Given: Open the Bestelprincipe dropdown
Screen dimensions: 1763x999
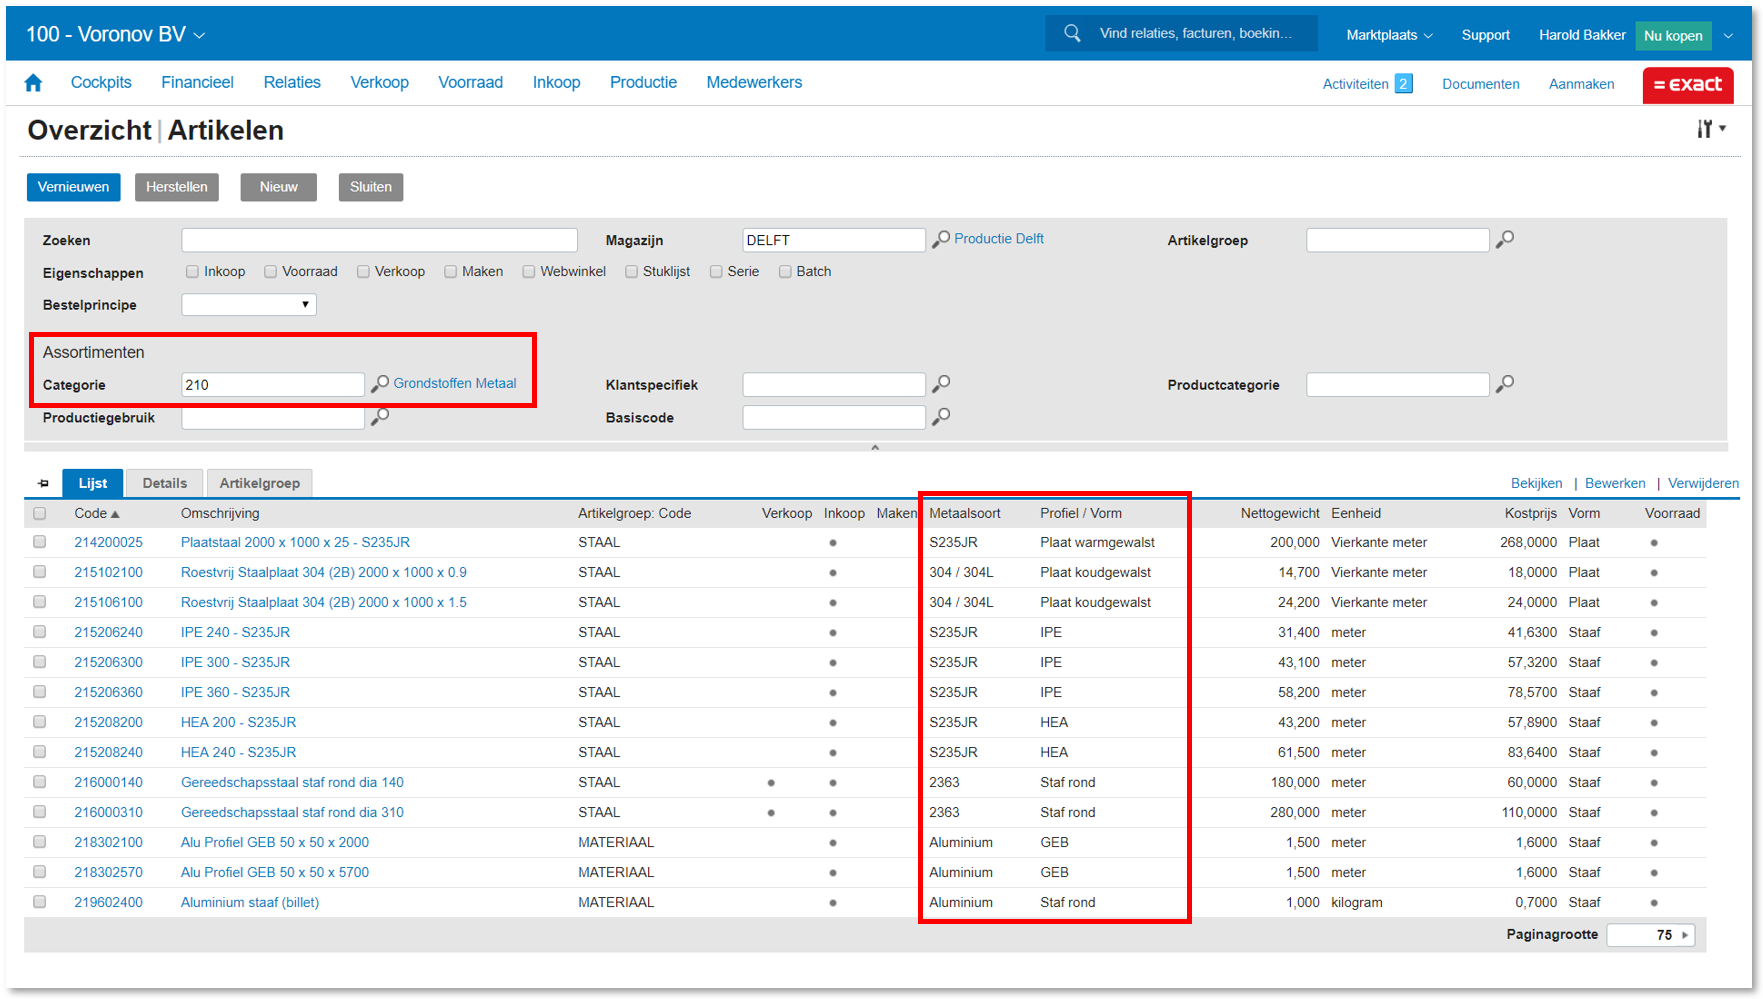Looking at the screenshot, I should [x=249, y=305].
